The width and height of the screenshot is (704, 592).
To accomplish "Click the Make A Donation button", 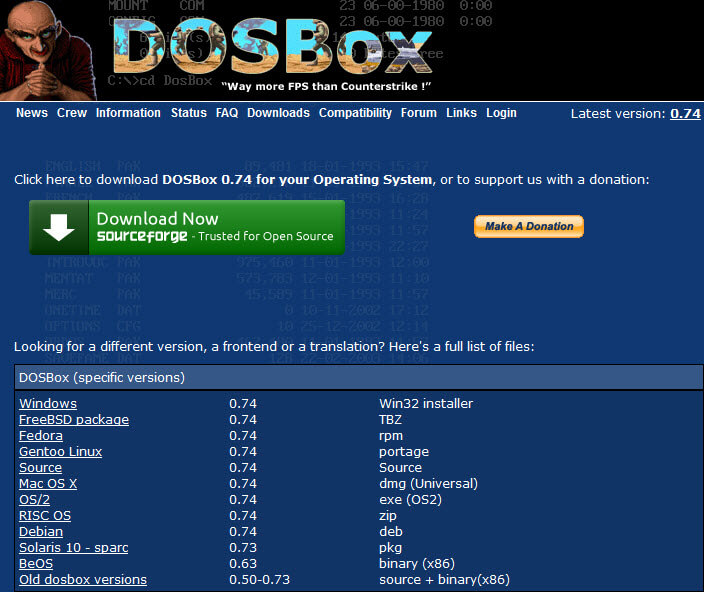I will click(x=529, y=226).
